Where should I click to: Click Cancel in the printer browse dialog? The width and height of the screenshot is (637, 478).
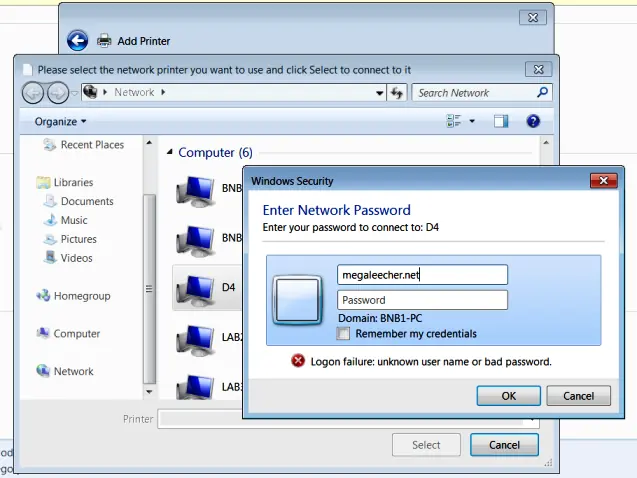504,445
